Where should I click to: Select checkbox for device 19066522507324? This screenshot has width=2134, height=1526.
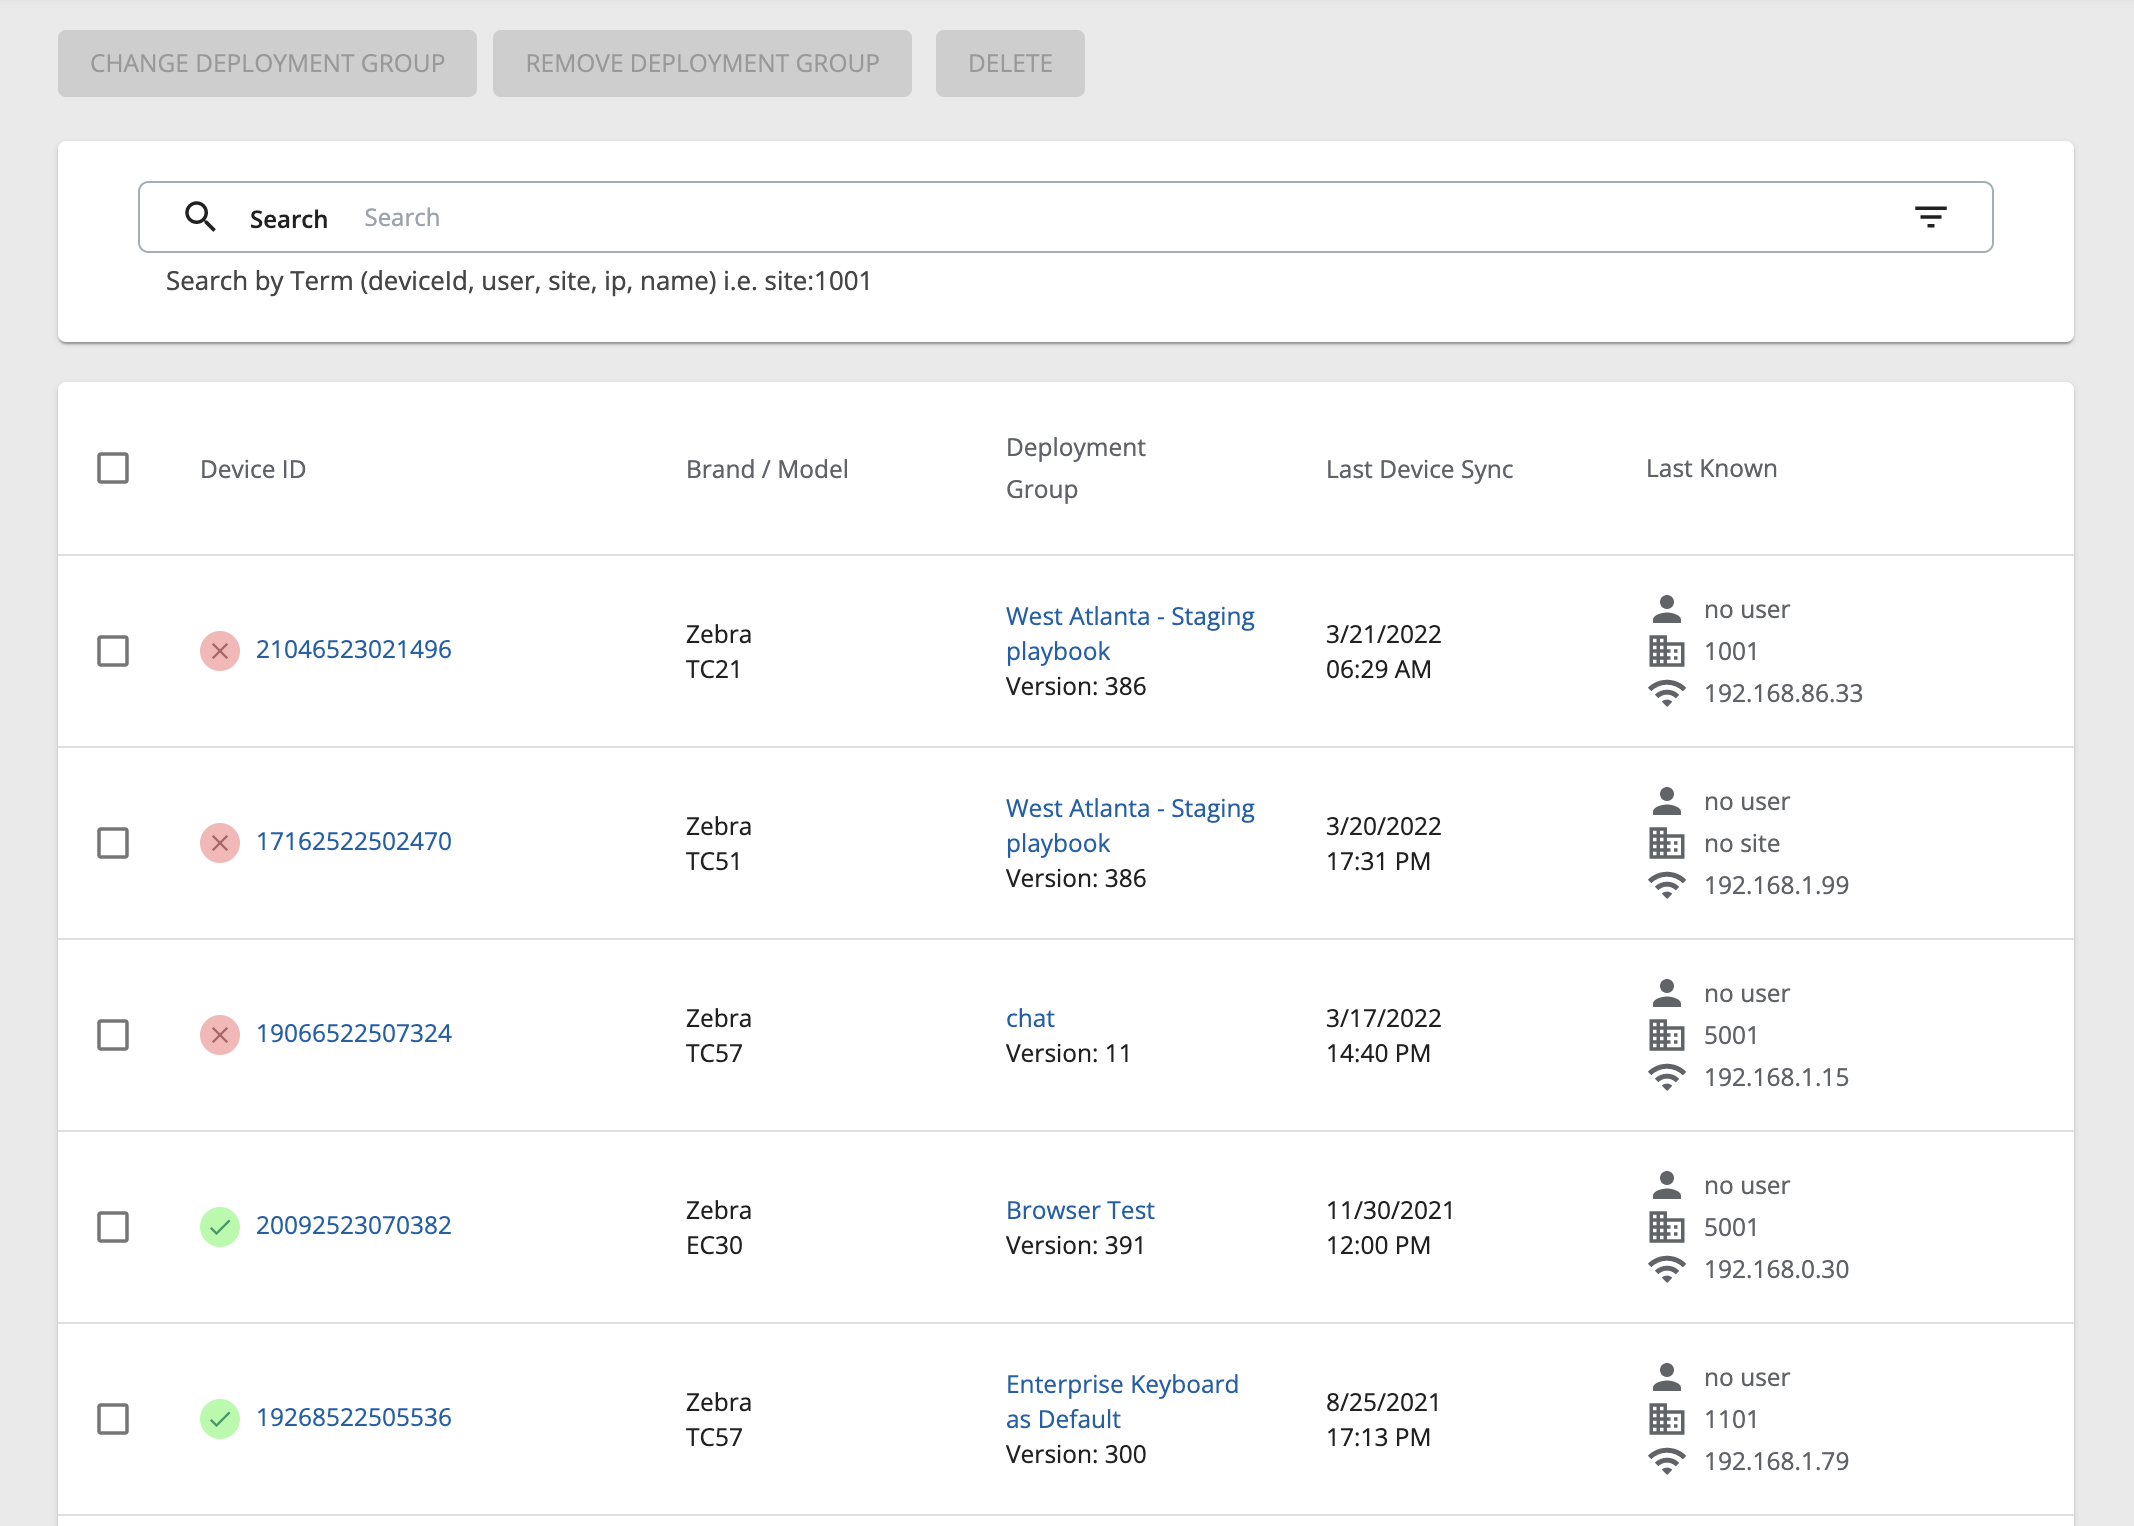(x=113, y=1035)
